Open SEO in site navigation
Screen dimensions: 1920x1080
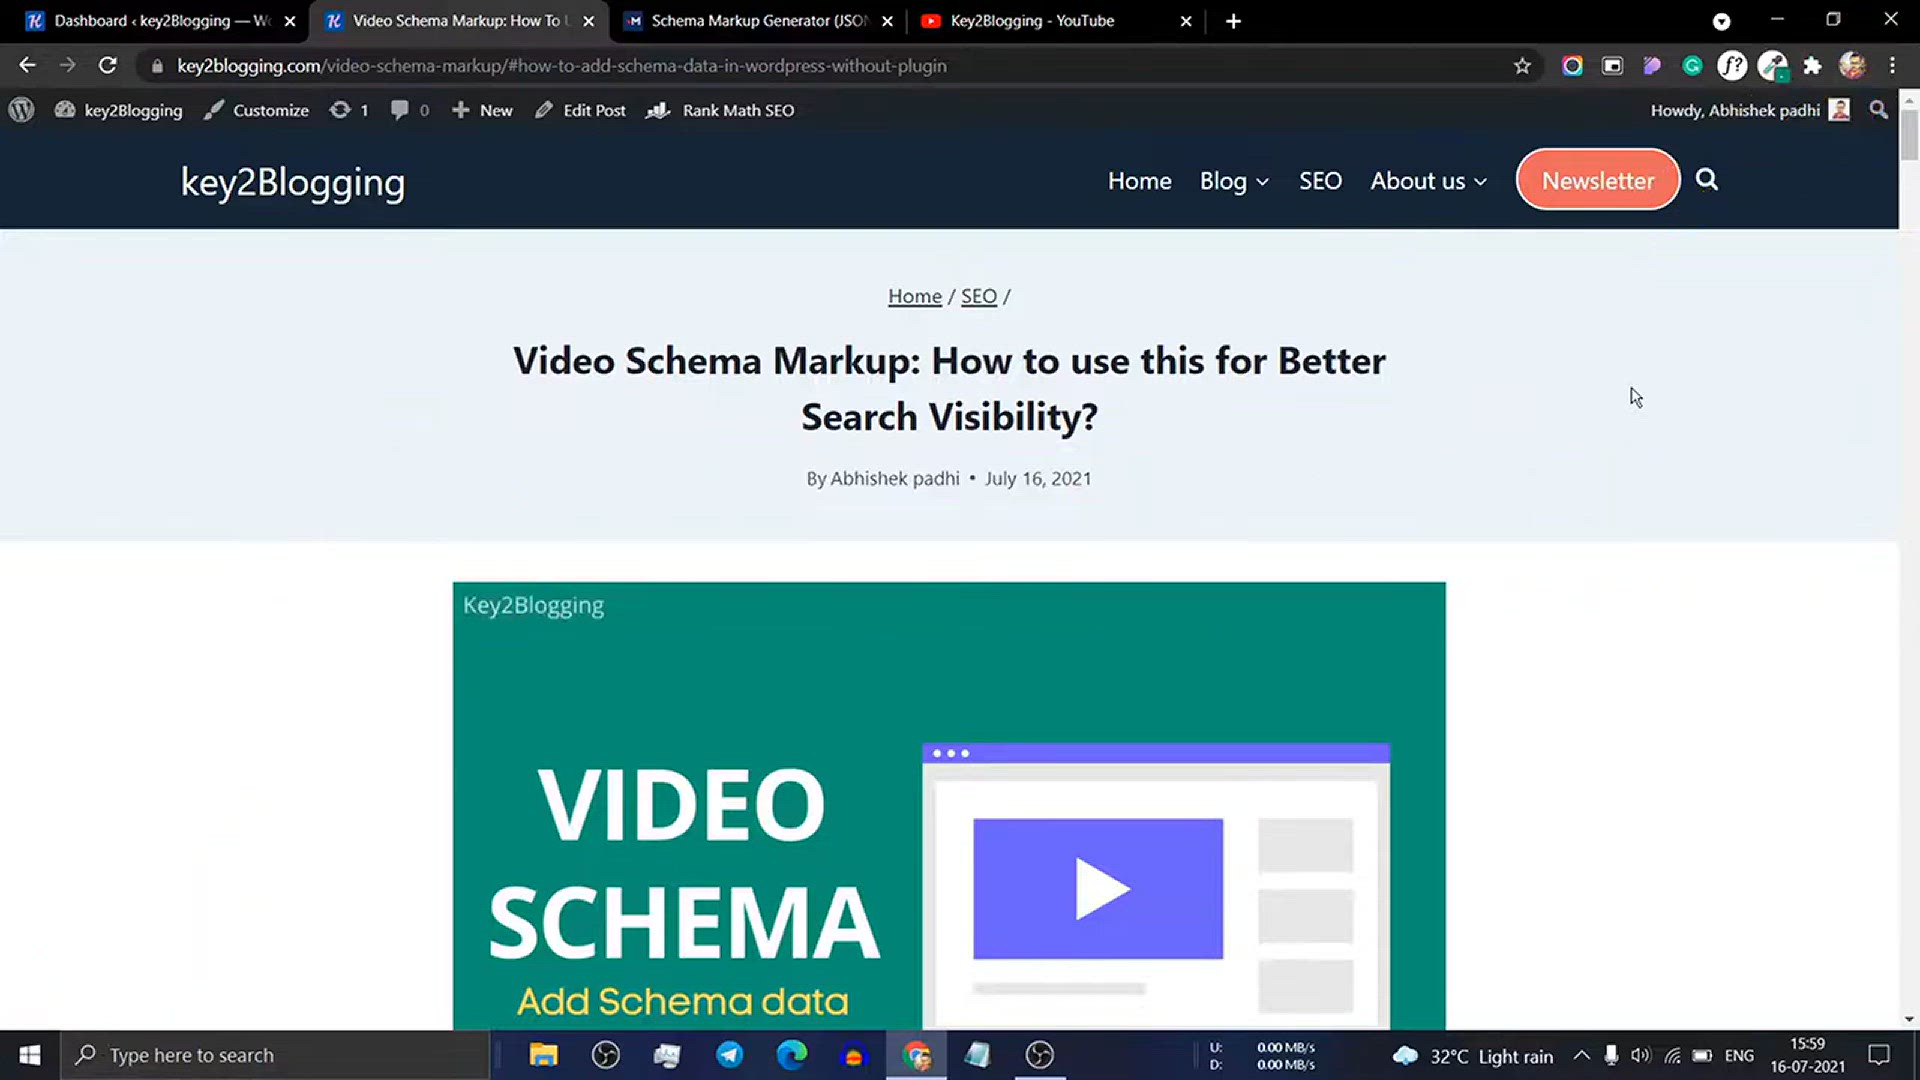(1320, 181)
